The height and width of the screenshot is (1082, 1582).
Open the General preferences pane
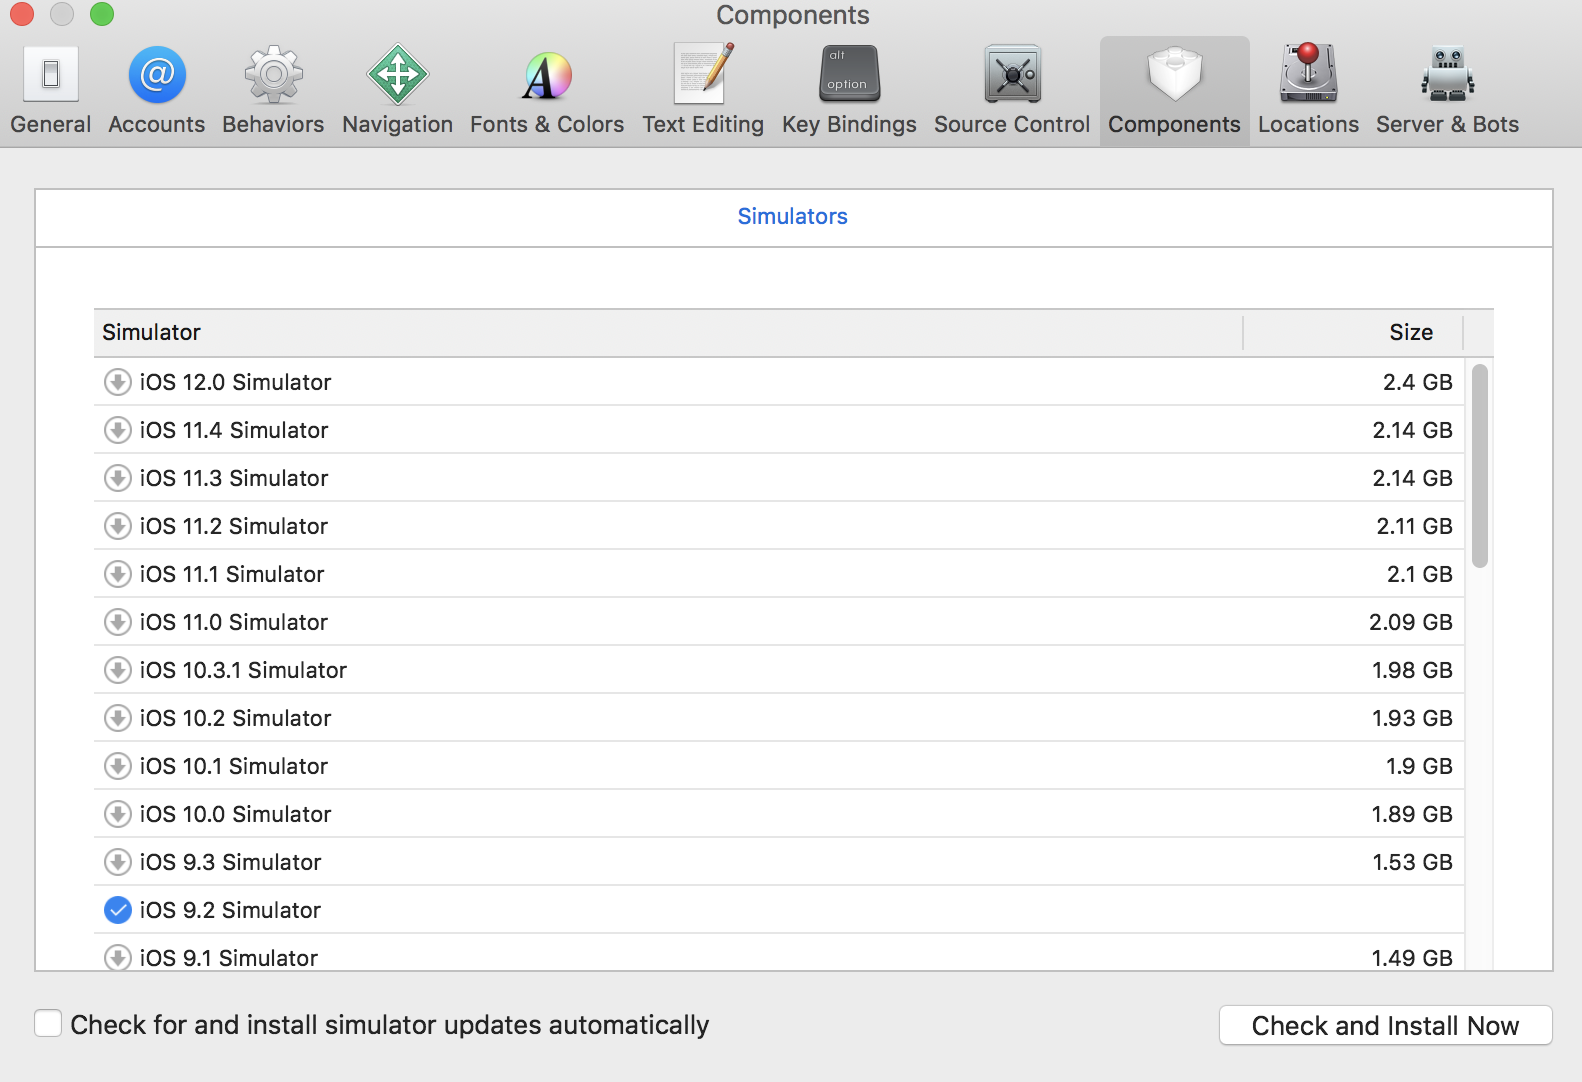pyautogui.click(x=51, y=91)
